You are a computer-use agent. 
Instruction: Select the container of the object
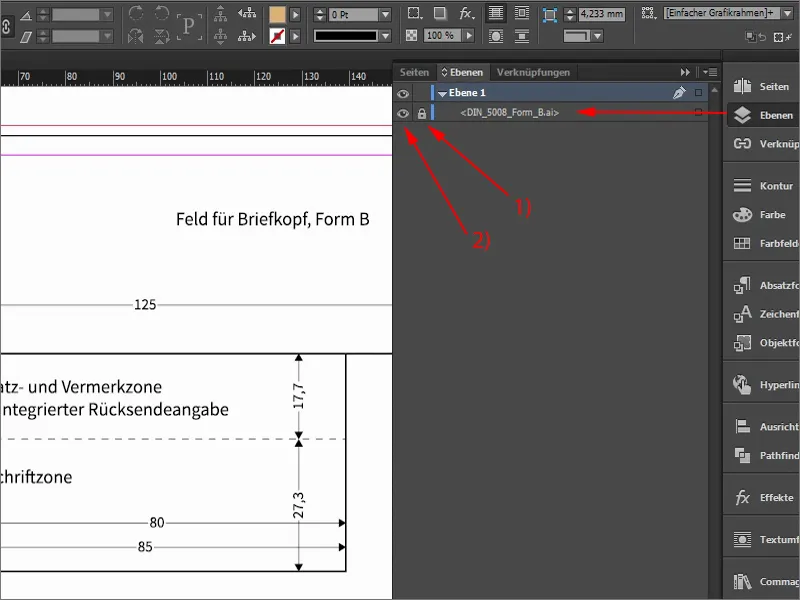(220, 14)
